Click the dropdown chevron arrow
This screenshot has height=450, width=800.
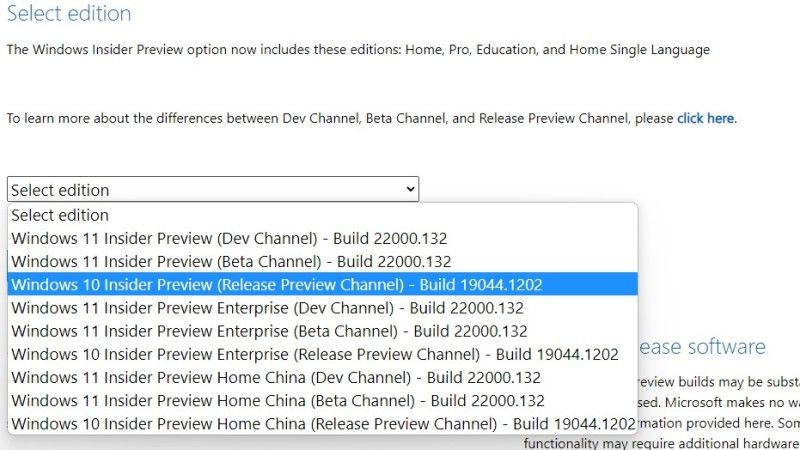tap(410, 189)
